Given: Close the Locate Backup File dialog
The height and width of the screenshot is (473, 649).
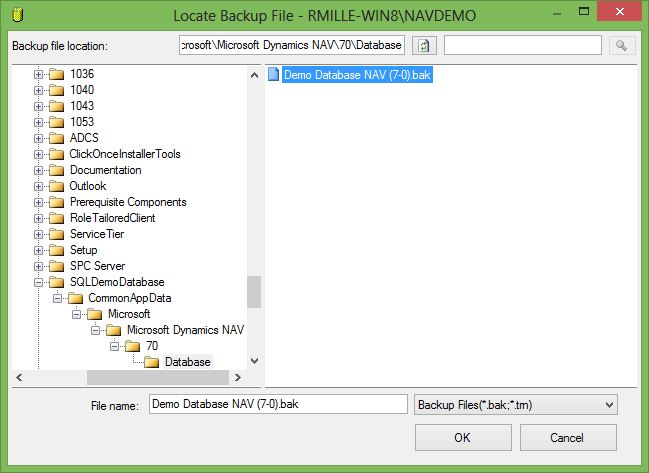Looking at the screenshot, I should tap(620, 12).
